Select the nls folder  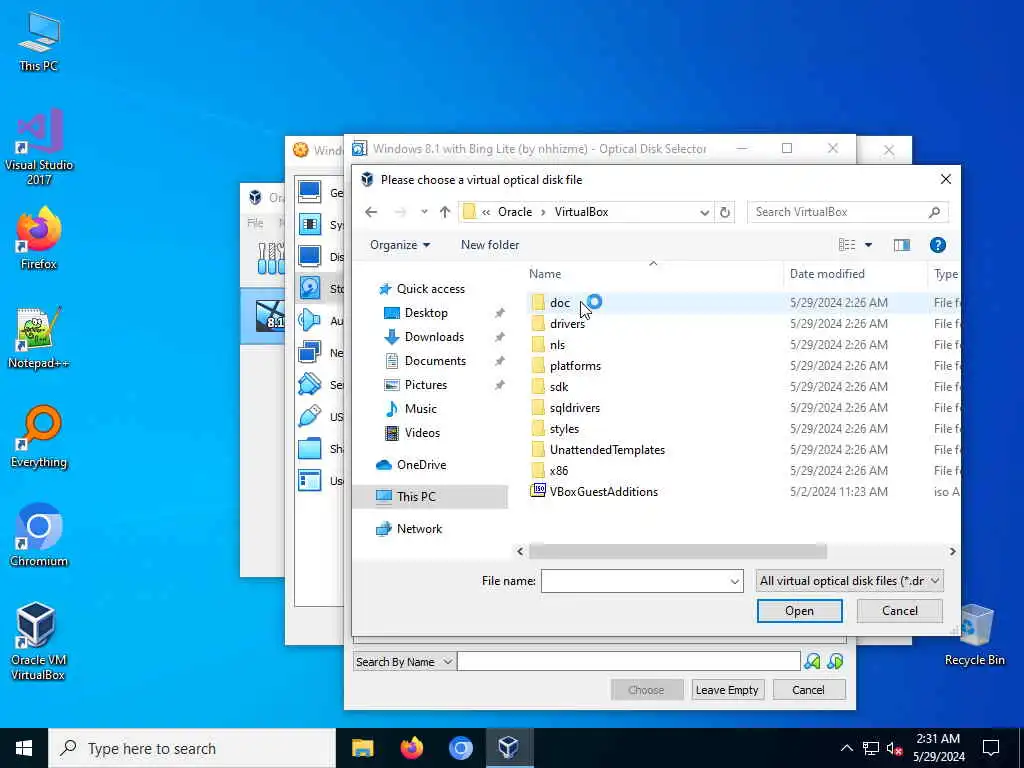click(557, 345)
